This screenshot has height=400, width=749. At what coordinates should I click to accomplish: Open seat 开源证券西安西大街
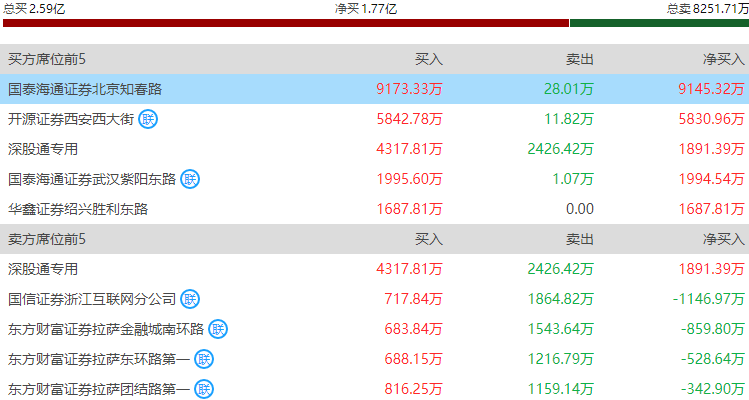click(x=71, y=119)
